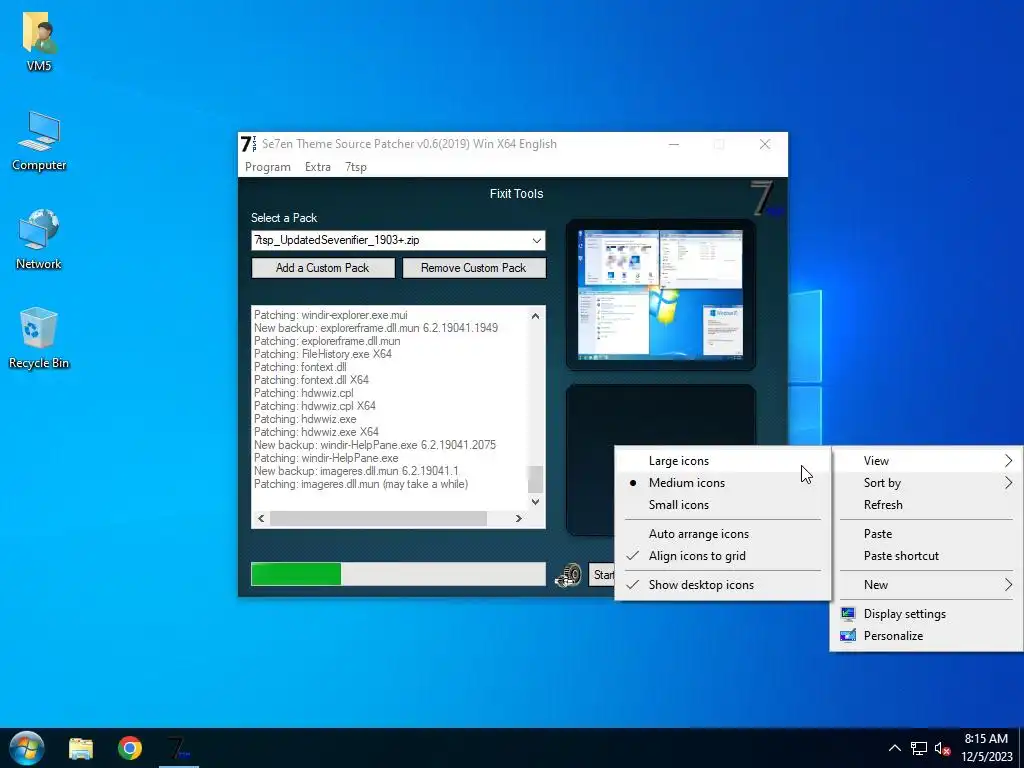Select the Recycle Bin desktop icon
The height and width of the screenshot is (768, 1024).
pyautogui.click(x=39, y=338)
